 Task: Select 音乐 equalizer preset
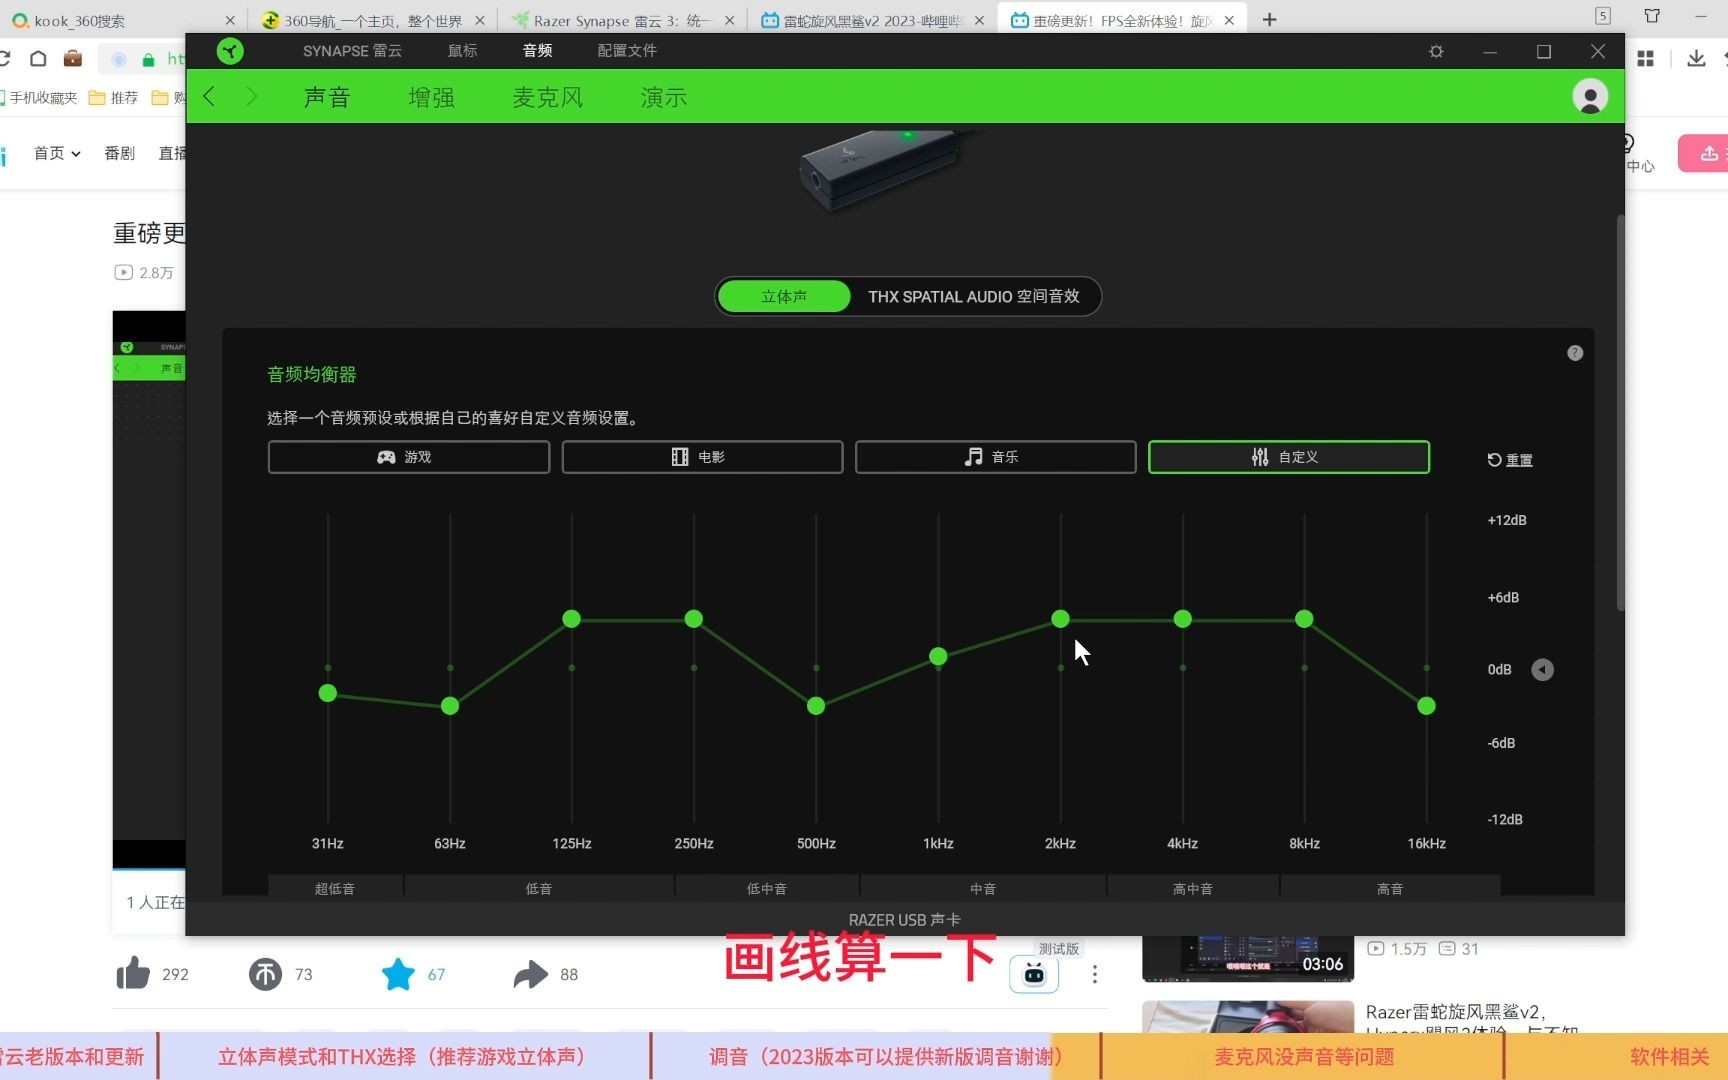(995, 457)
